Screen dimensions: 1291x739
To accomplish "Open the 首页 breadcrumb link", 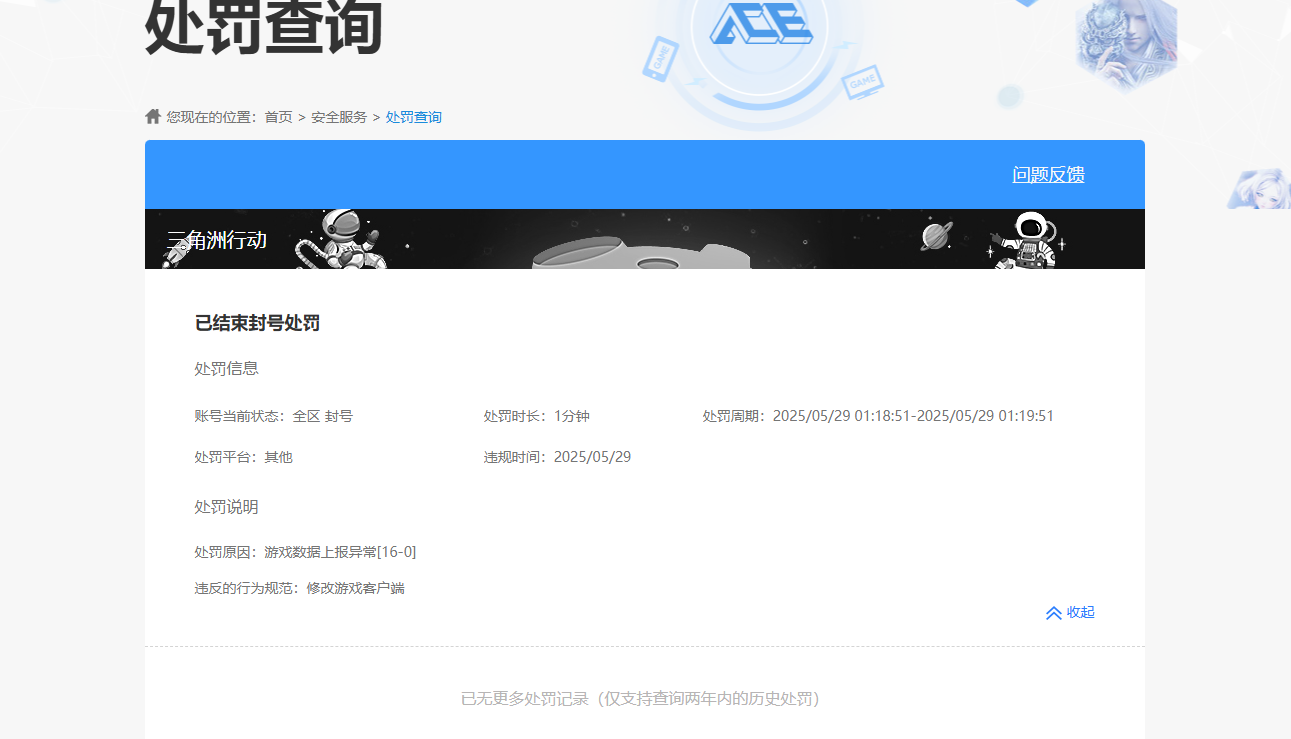I will click(x=278, y=117).
